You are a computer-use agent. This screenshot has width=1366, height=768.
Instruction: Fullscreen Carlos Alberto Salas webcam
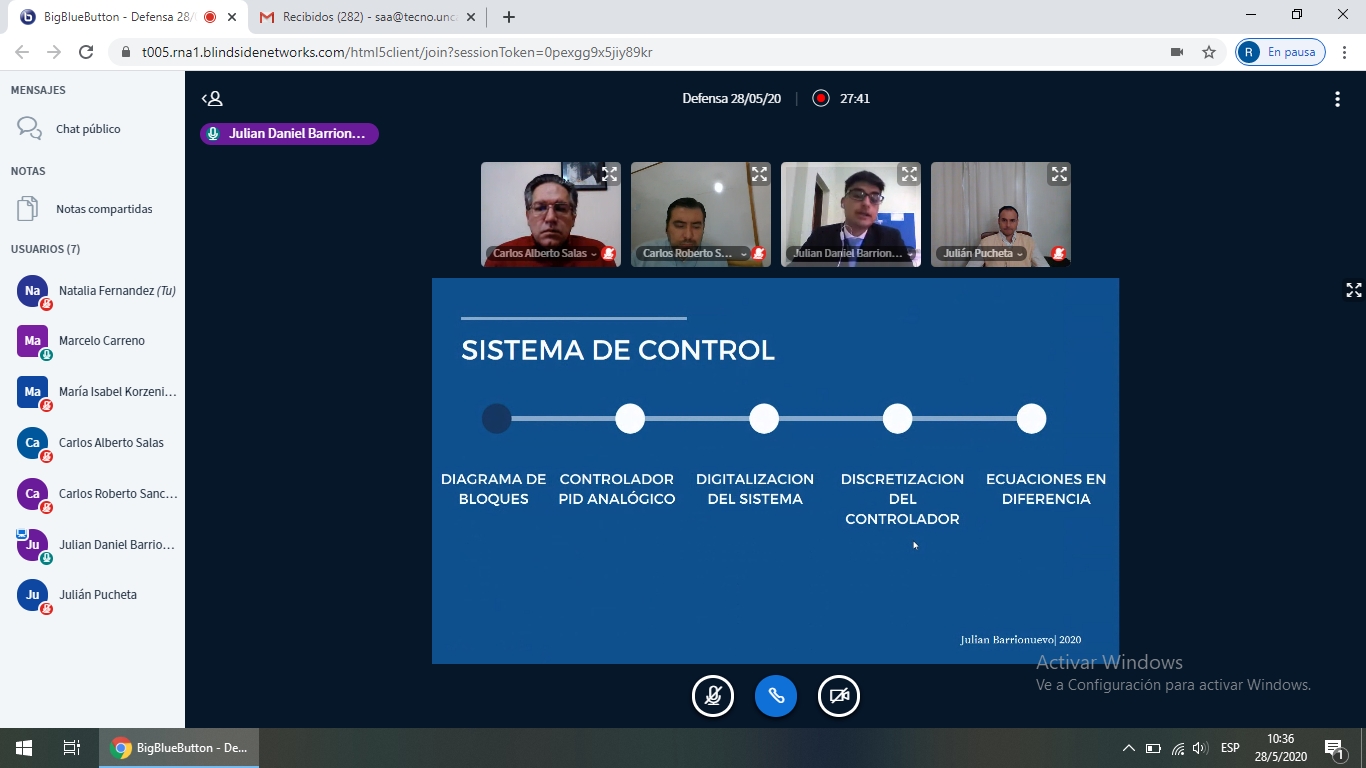609,174
